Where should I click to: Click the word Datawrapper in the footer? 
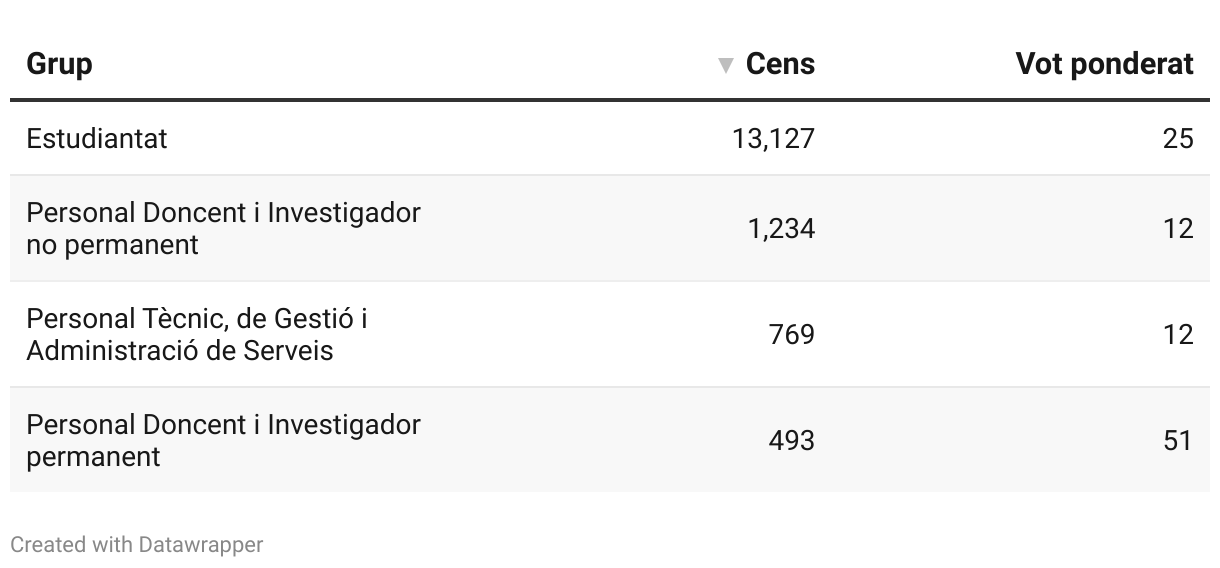pyautogui.click(x=201, y=545)
